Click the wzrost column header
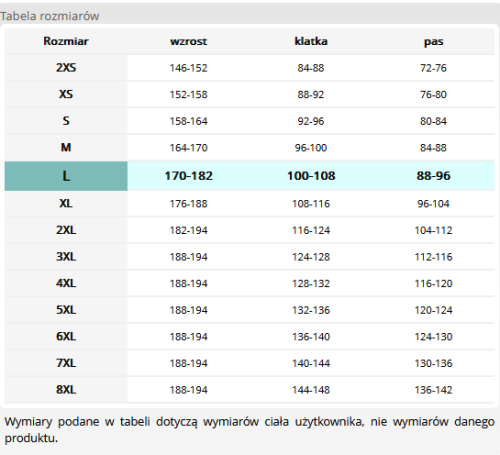 [x=189, y=41]
